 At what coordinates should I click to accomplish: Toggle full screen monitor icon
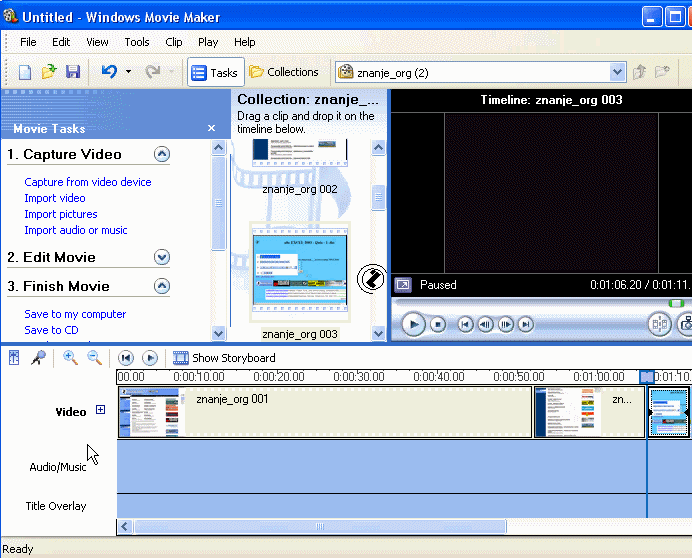point(403,285)
